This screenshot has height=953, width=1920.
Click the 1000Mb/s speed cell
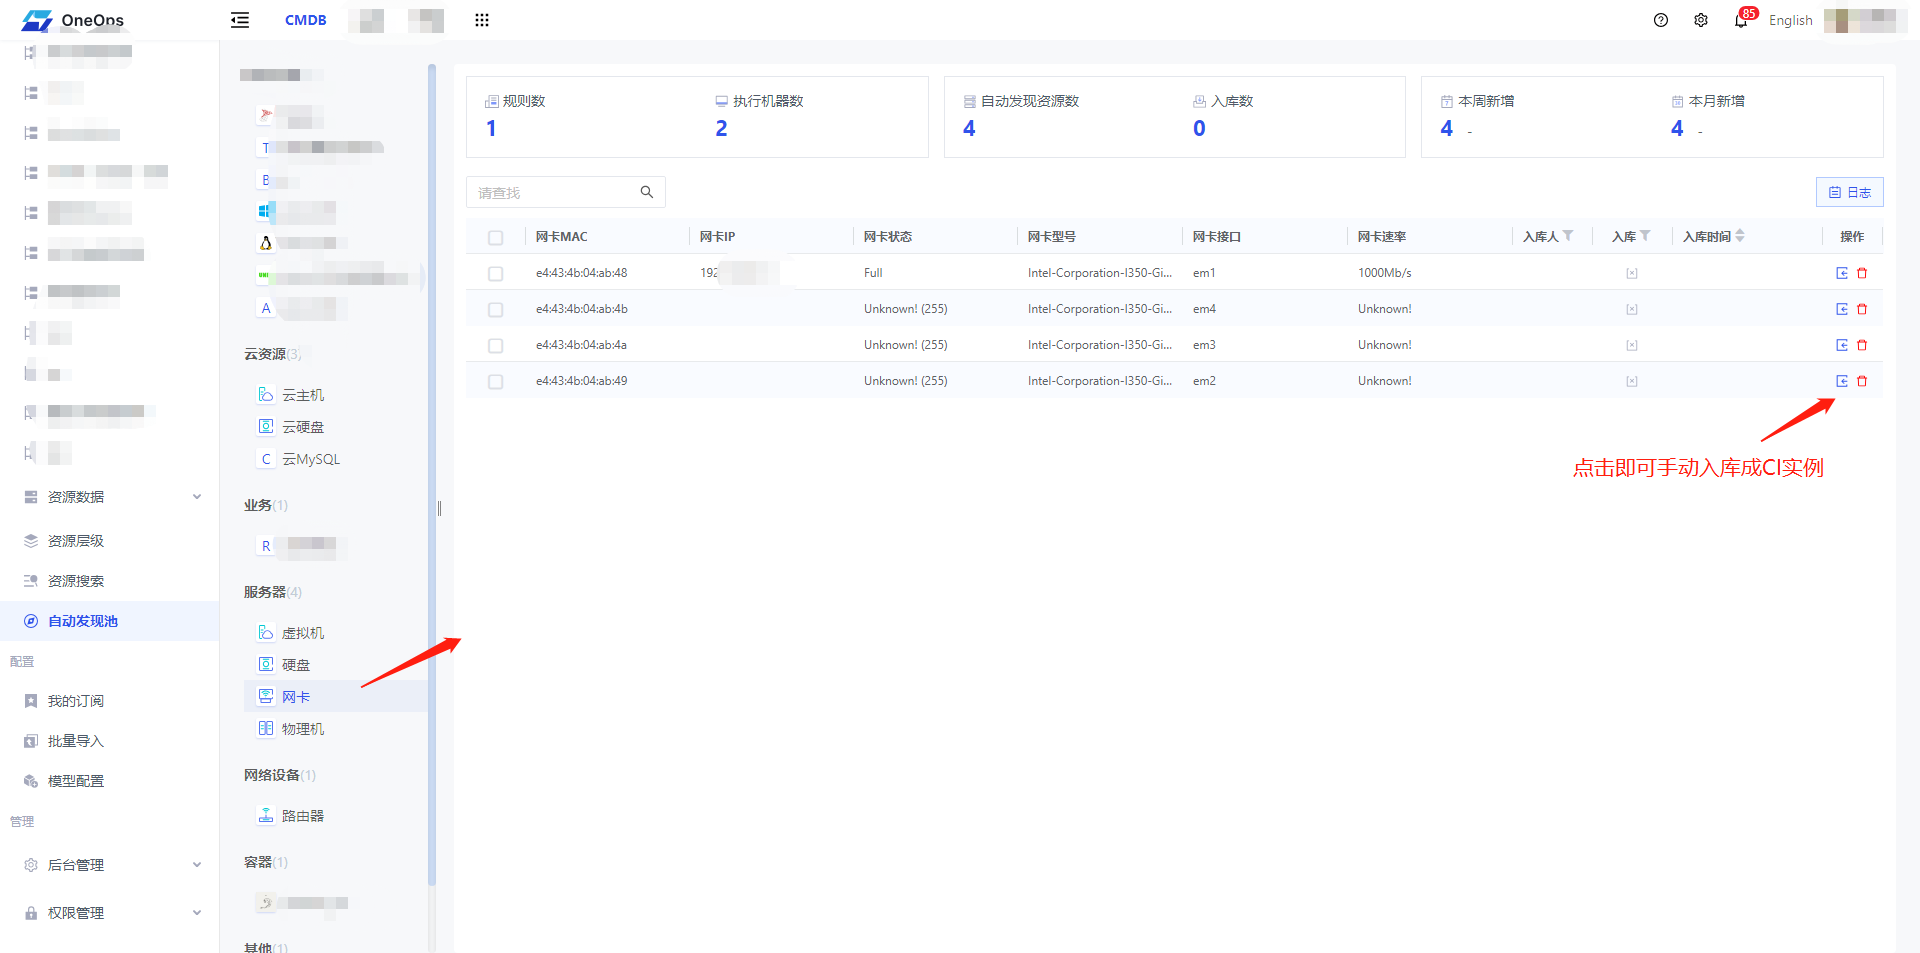1385,273
